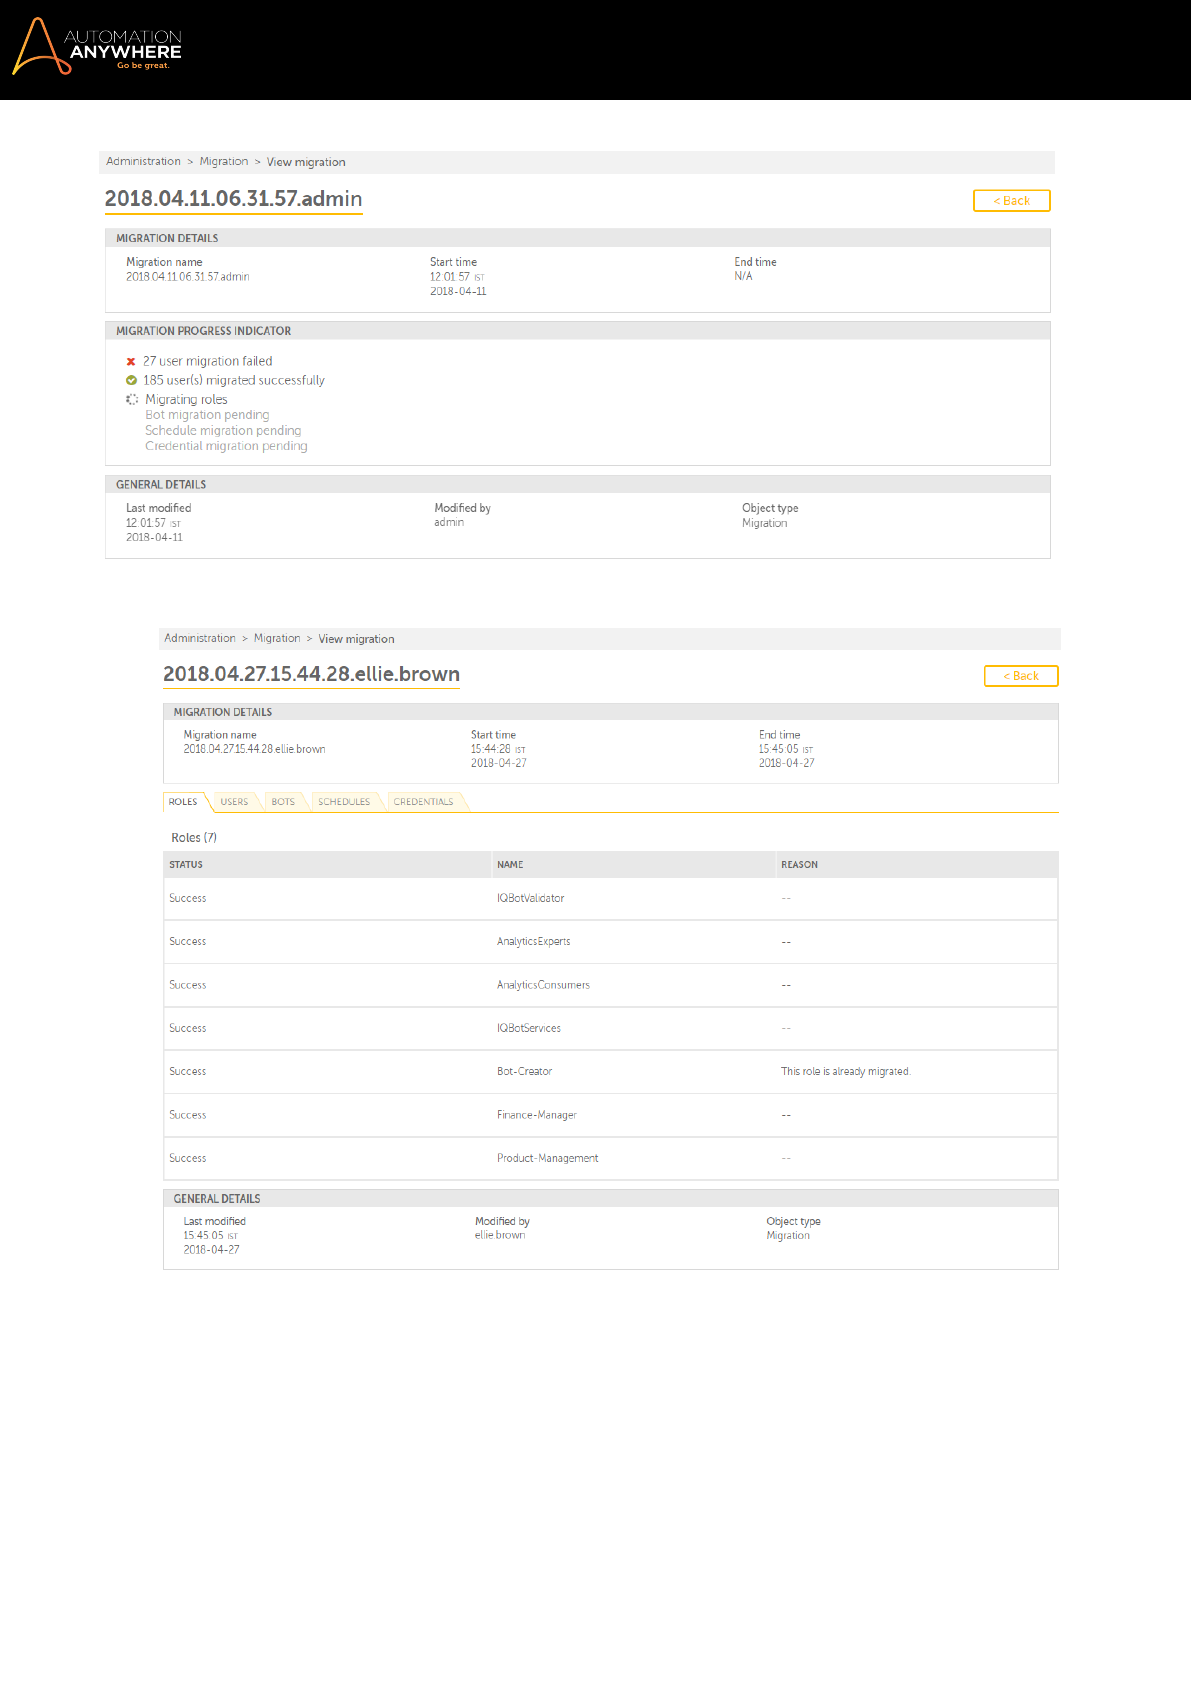
Task: Select the Bot-Creator role name
Action: (524, 1072)
